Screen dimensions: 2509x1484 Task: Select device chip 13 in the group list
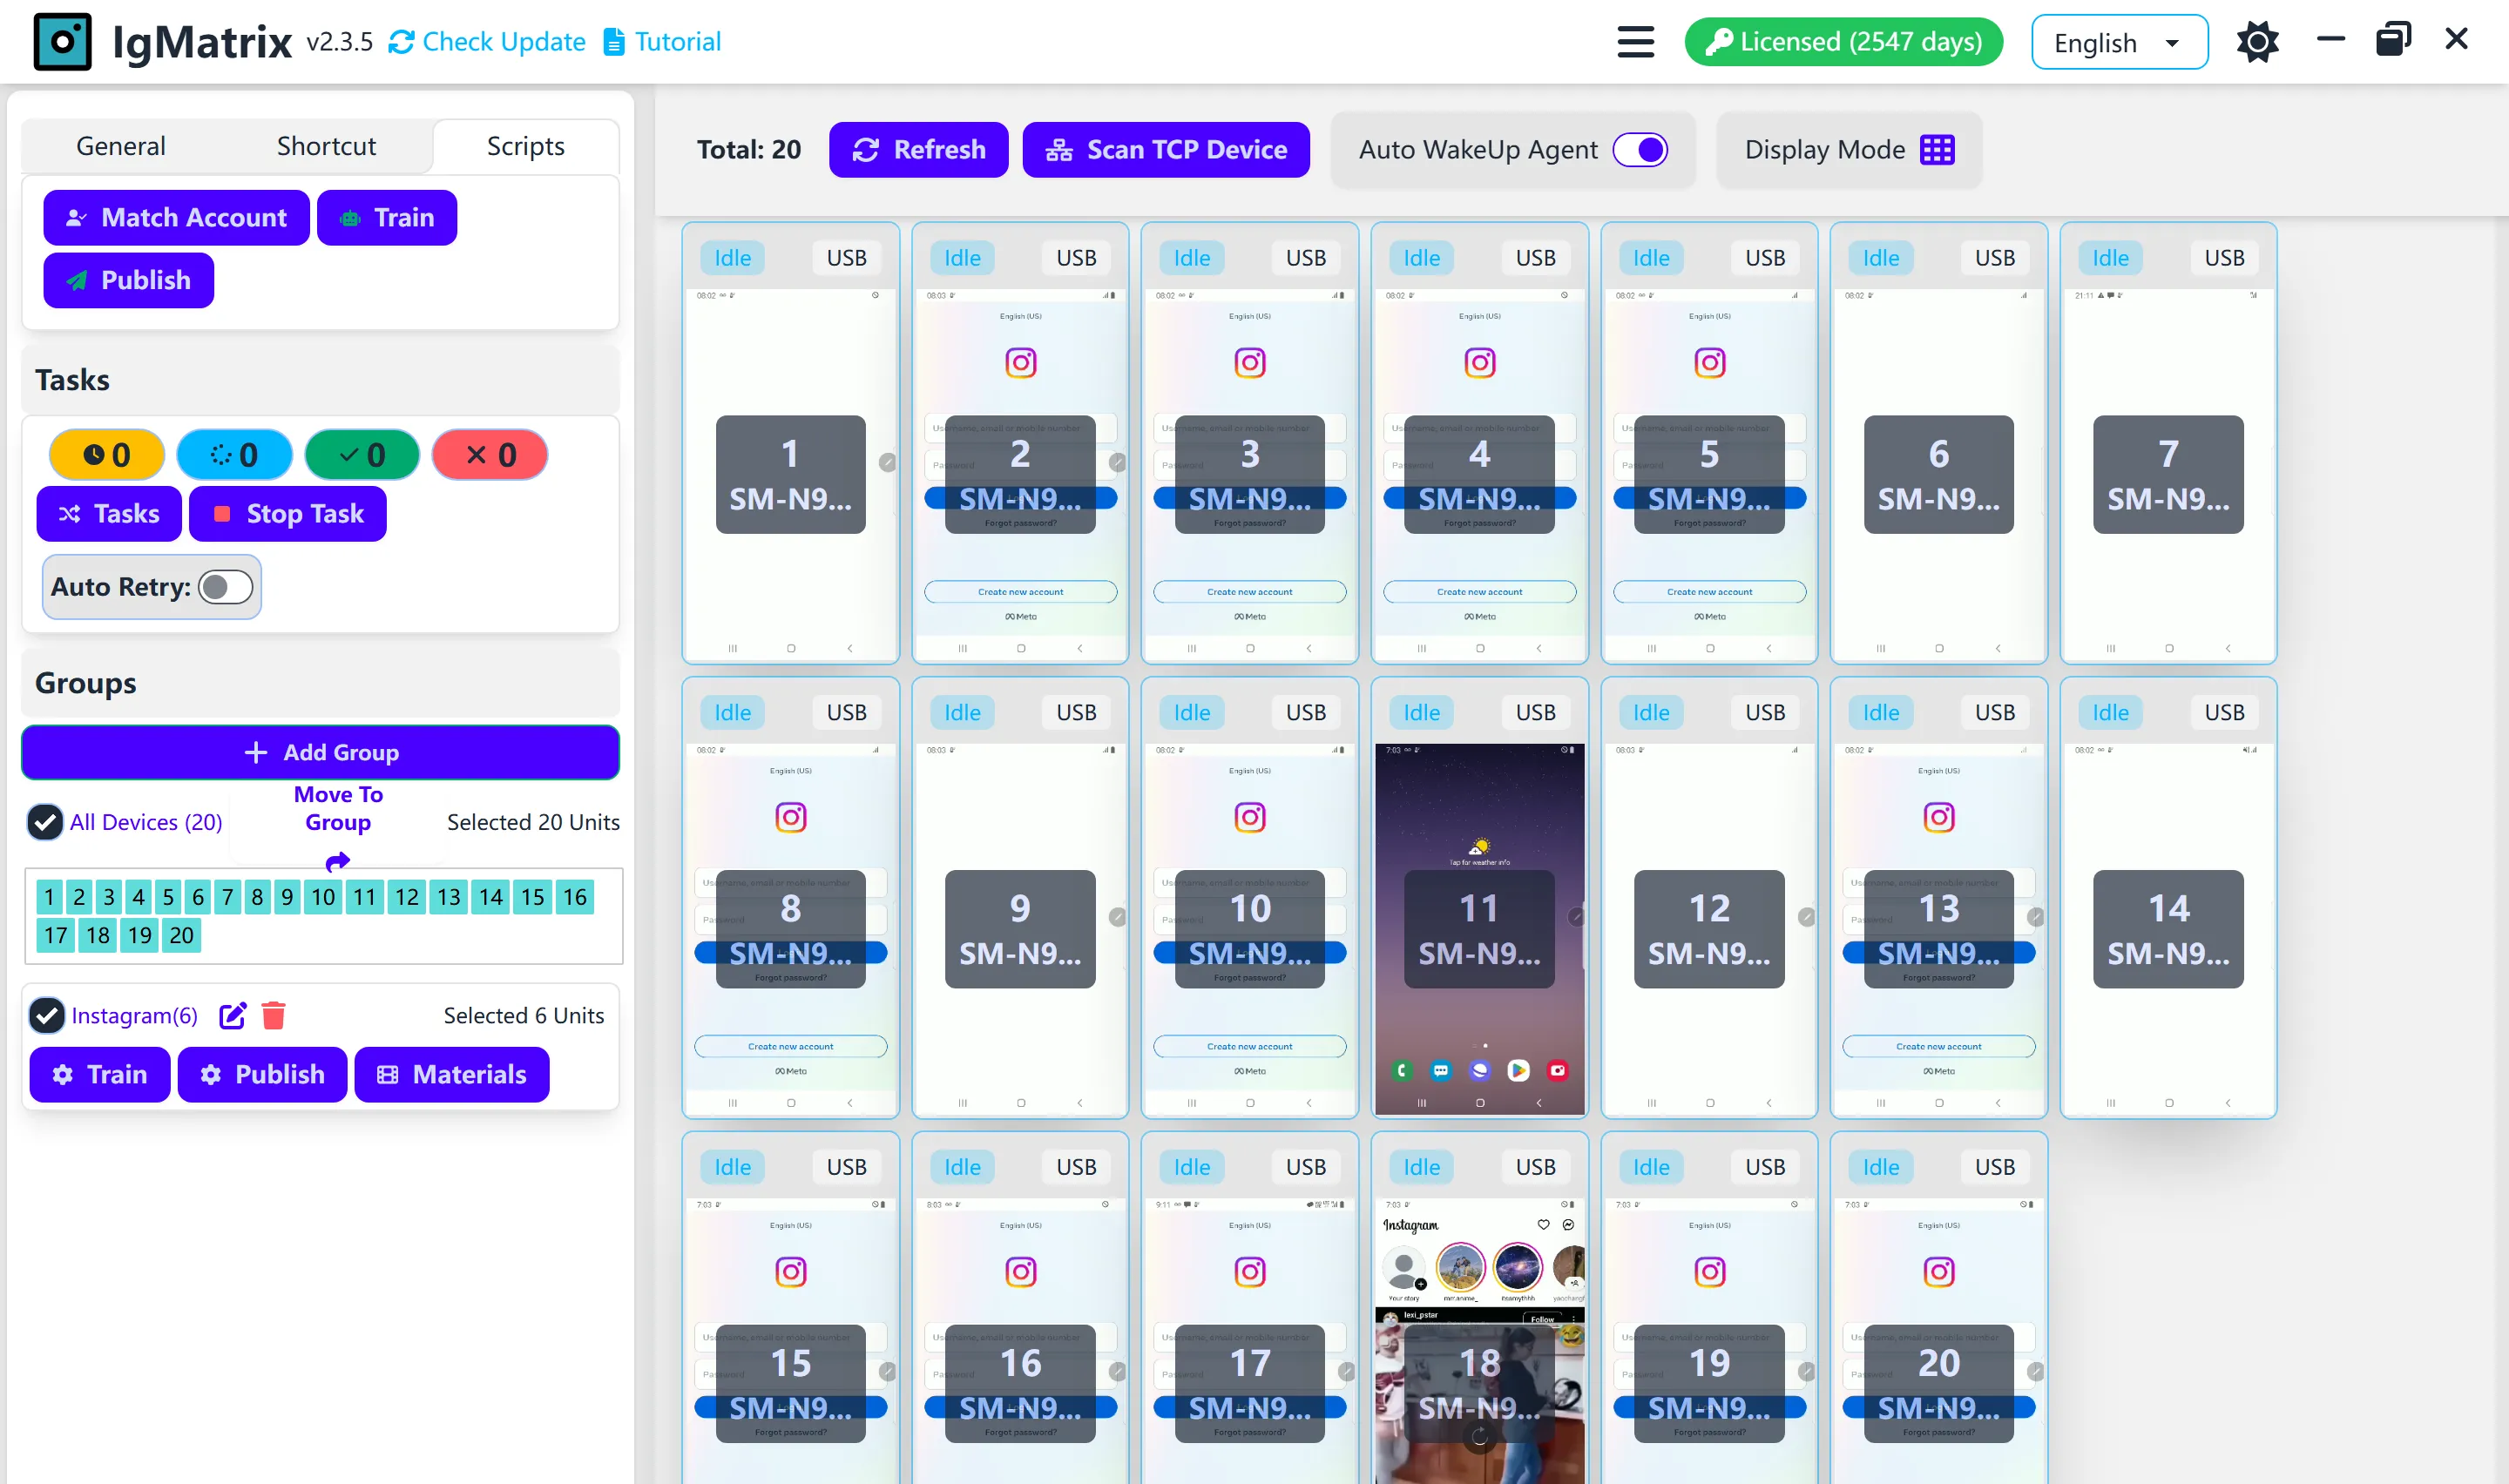point(448,897)
